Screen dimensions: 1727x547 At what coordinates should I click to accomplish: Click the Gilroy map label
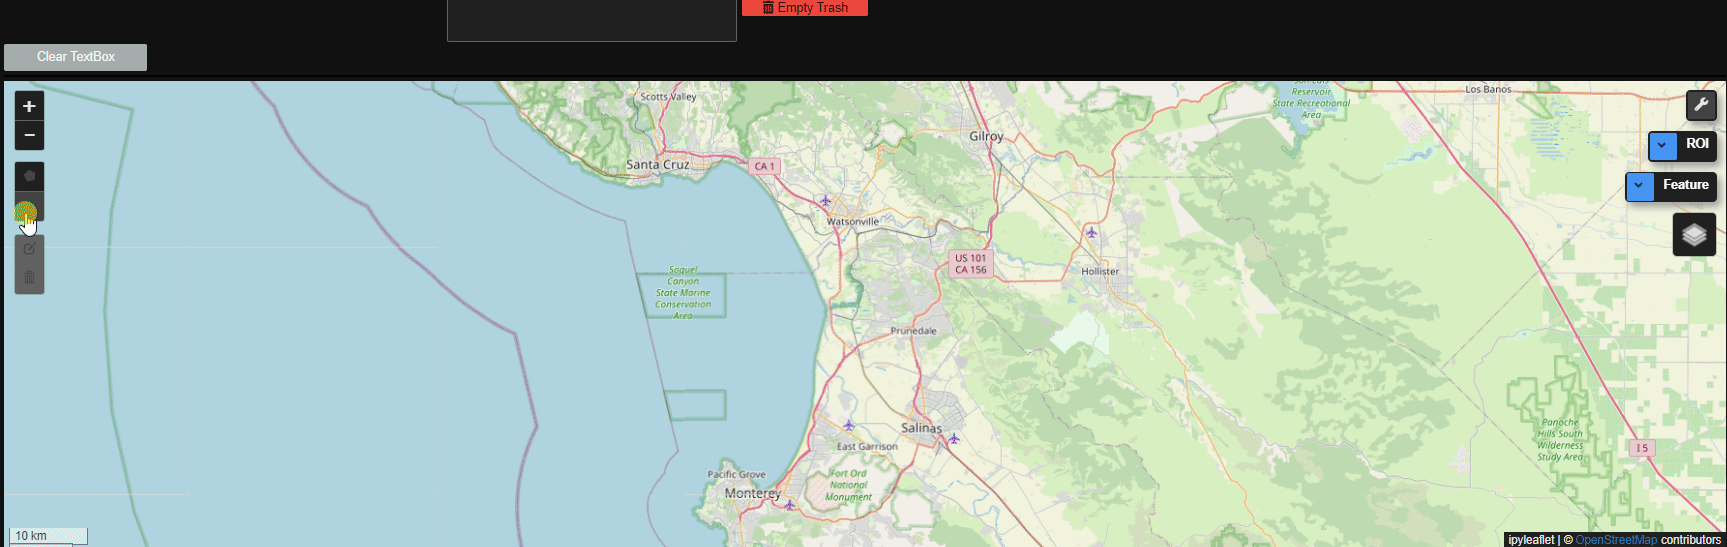(986, 136)
